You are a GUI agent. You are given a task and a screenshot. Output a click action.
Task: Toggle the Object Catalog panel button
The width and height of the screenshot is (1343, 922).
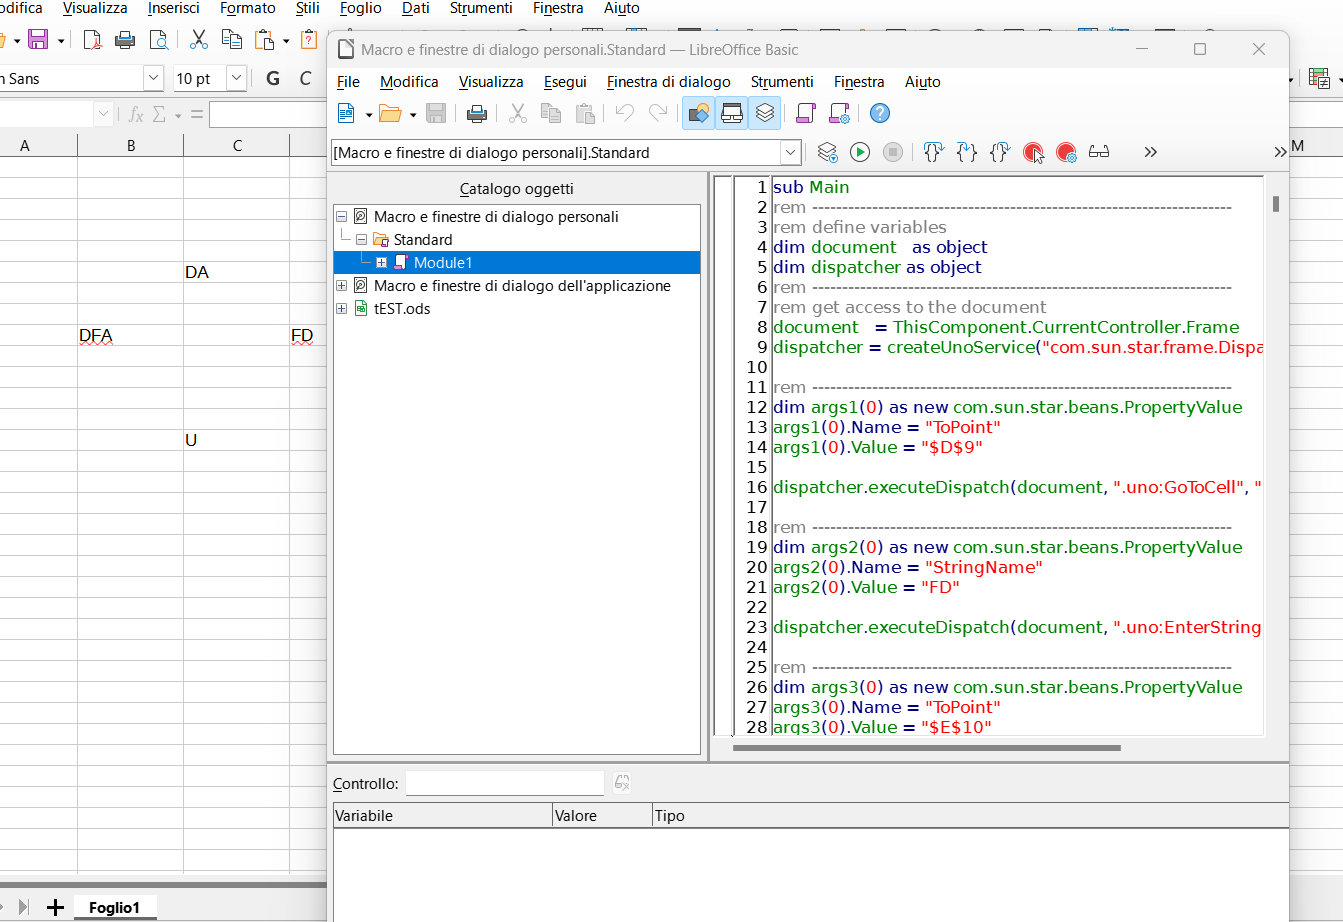(x=699, y=113)
